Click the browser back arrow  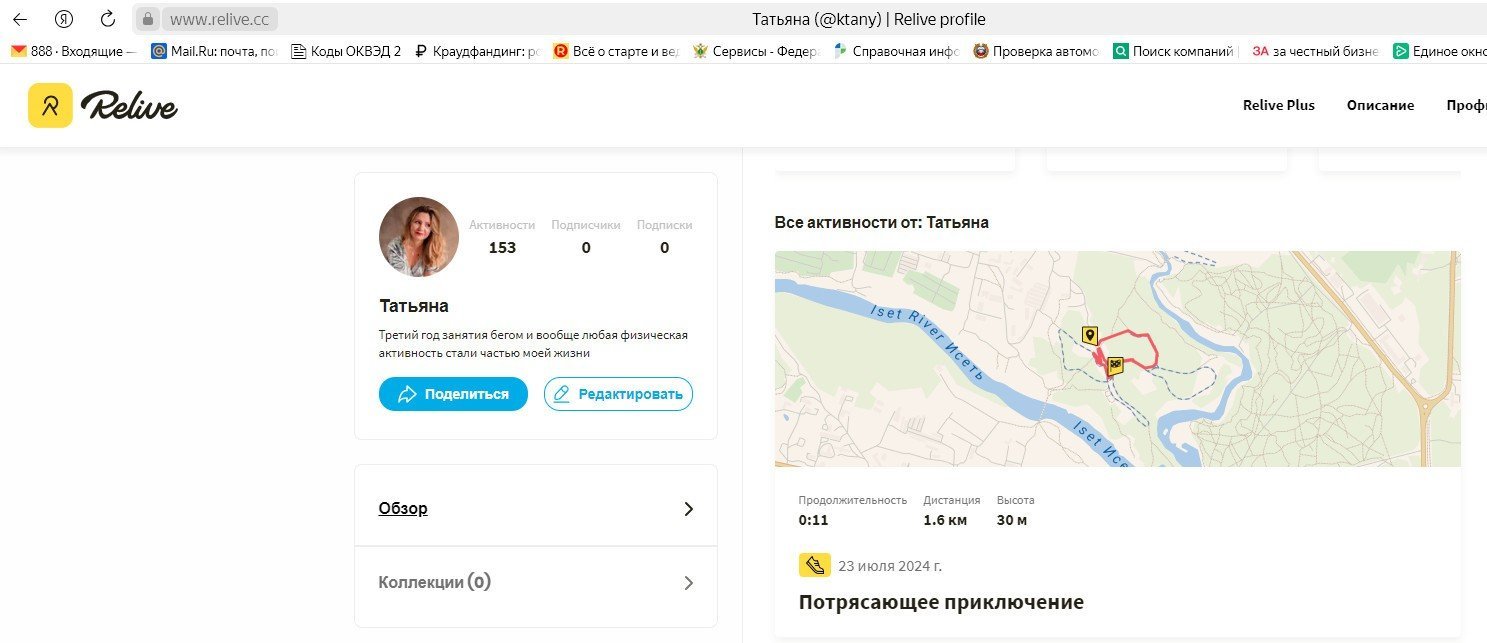pos(20,19)
